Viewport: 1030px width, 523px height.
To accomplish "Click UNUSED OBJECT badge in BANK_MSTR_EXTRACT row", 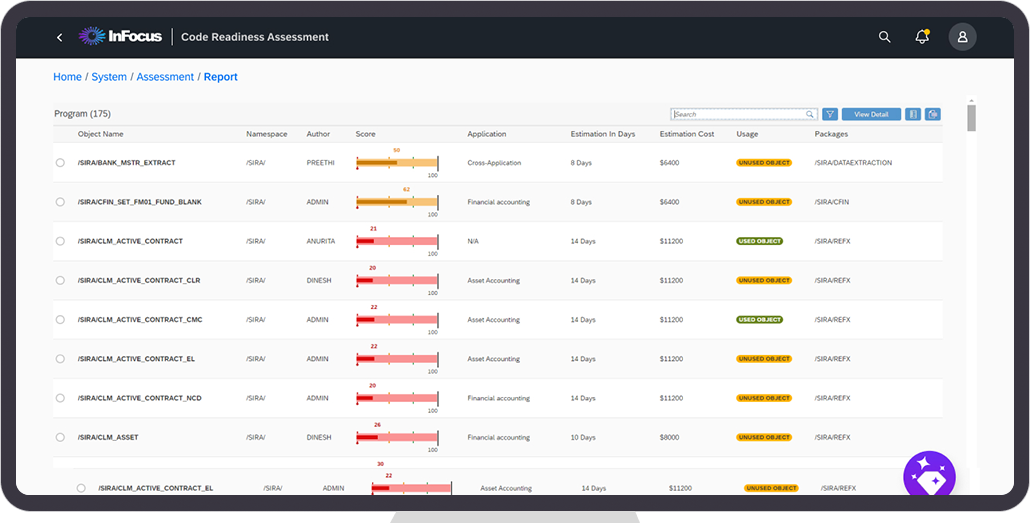I will click(764, 162).
